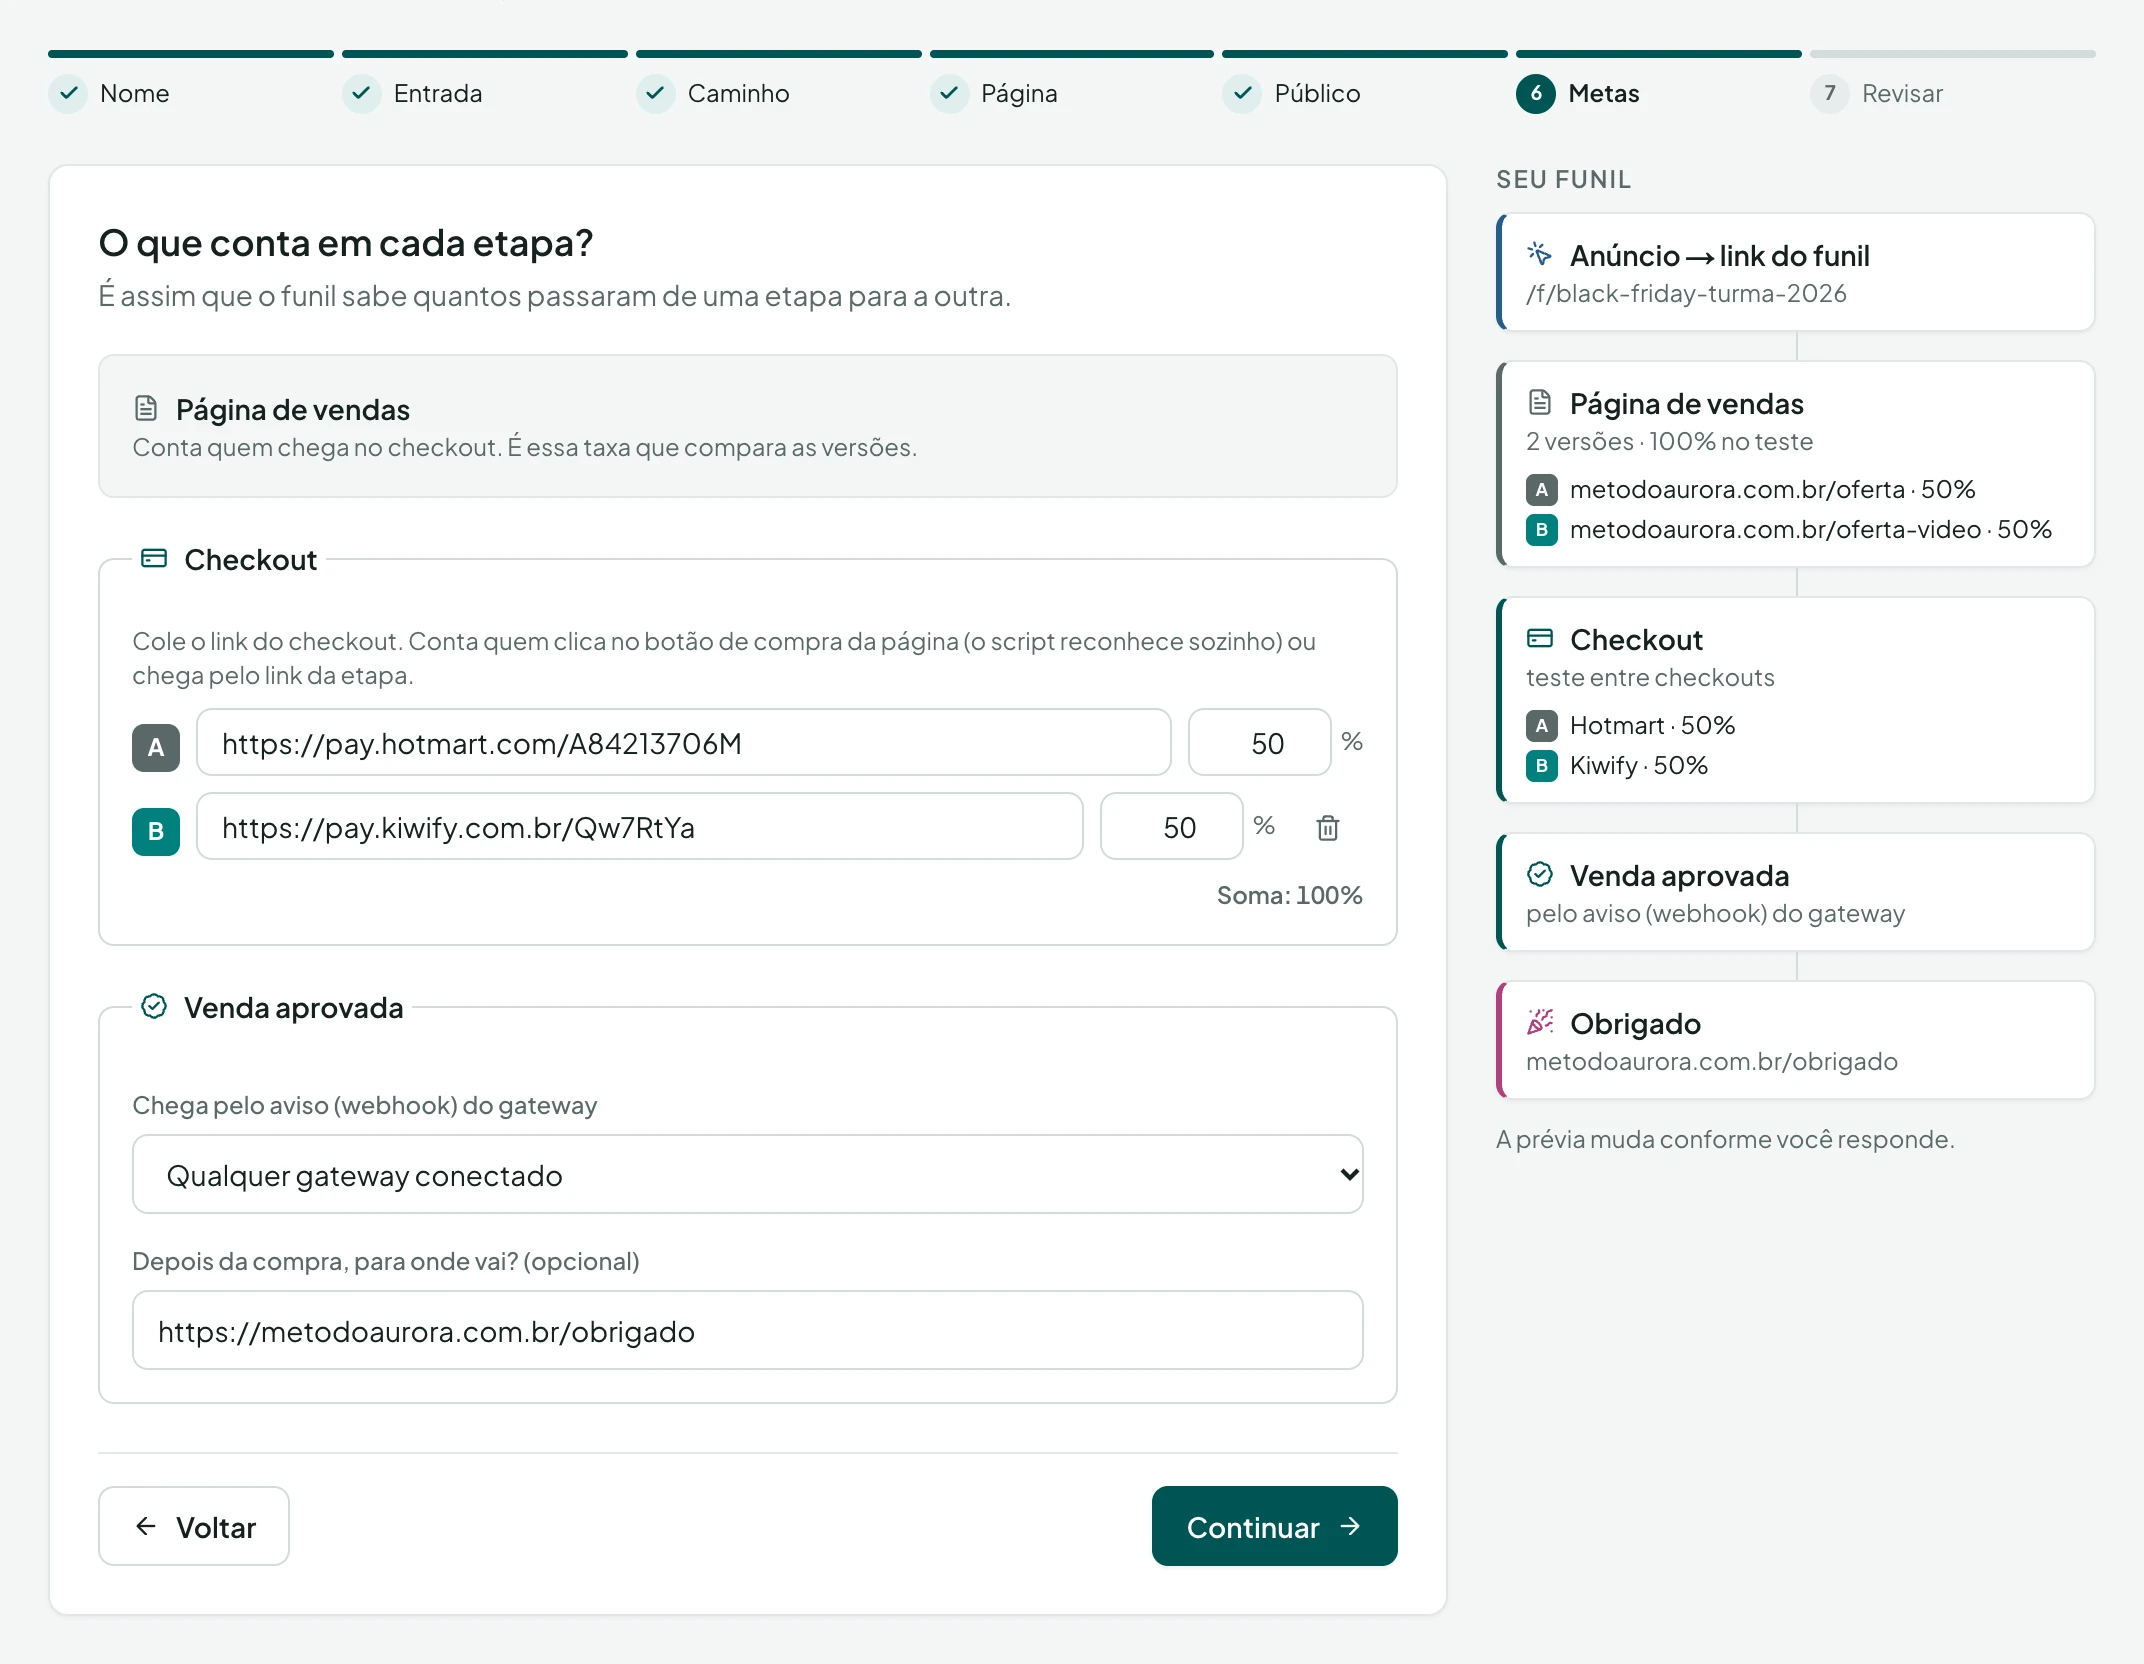Click the Anúncio cursor icon in funnel preview
The height and width of the screenshot is (1664, 2144).
click(1540, 254)
